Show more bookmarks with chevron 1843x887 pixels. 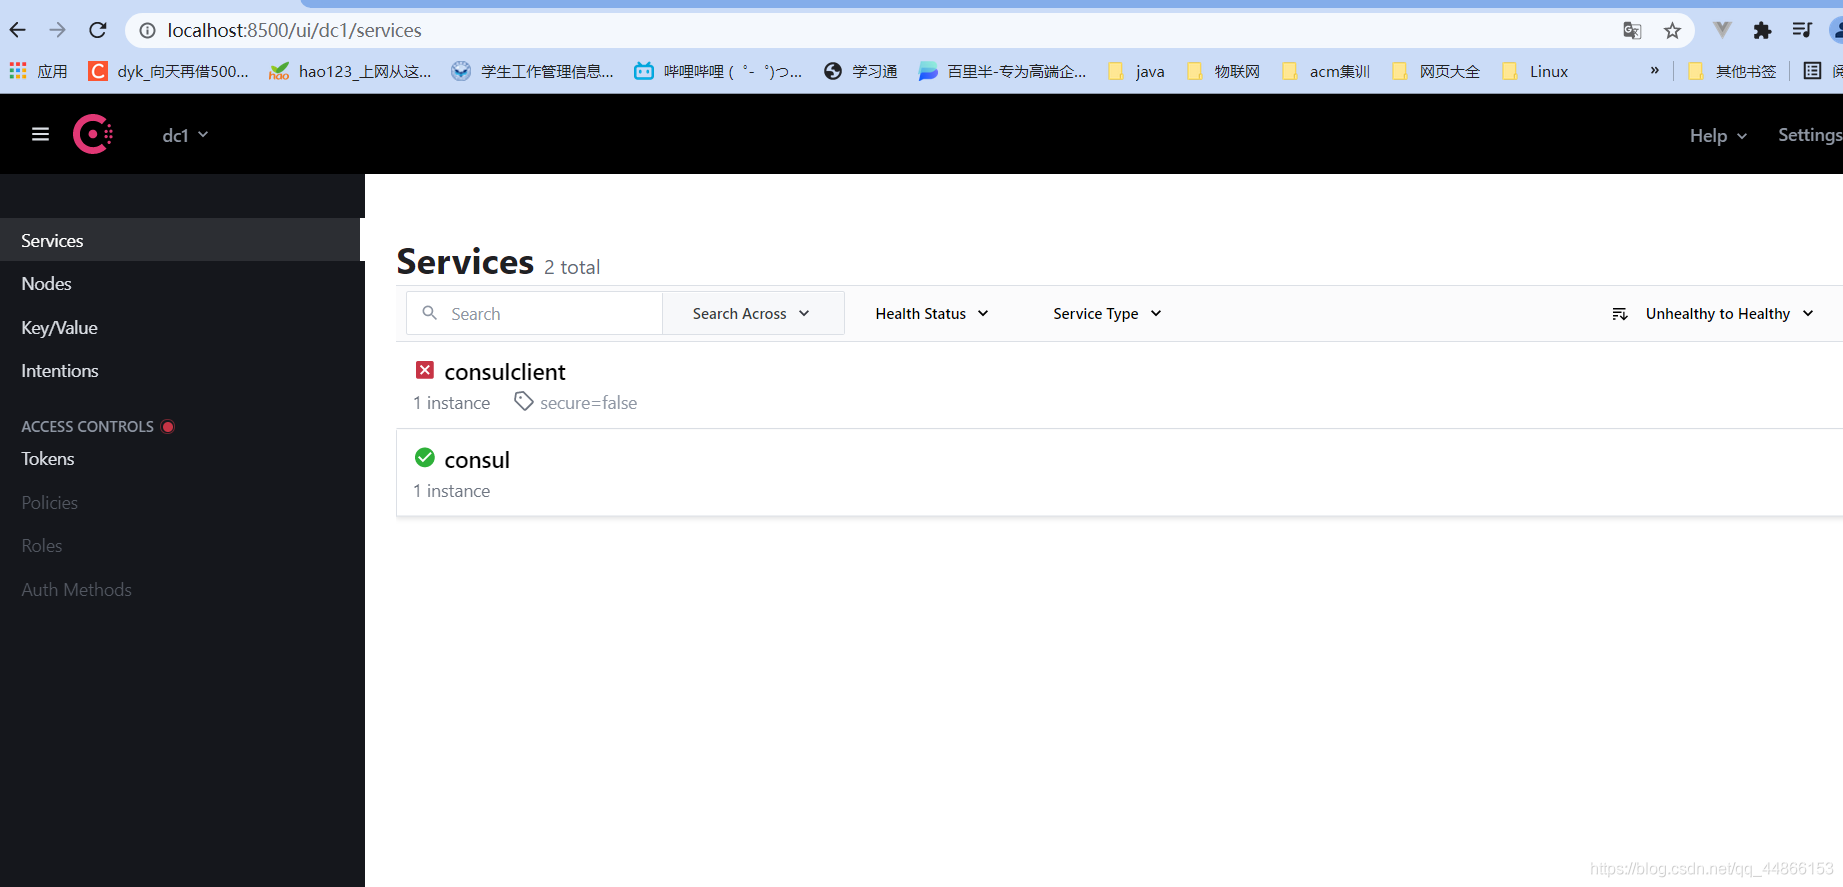[1655, 70]
